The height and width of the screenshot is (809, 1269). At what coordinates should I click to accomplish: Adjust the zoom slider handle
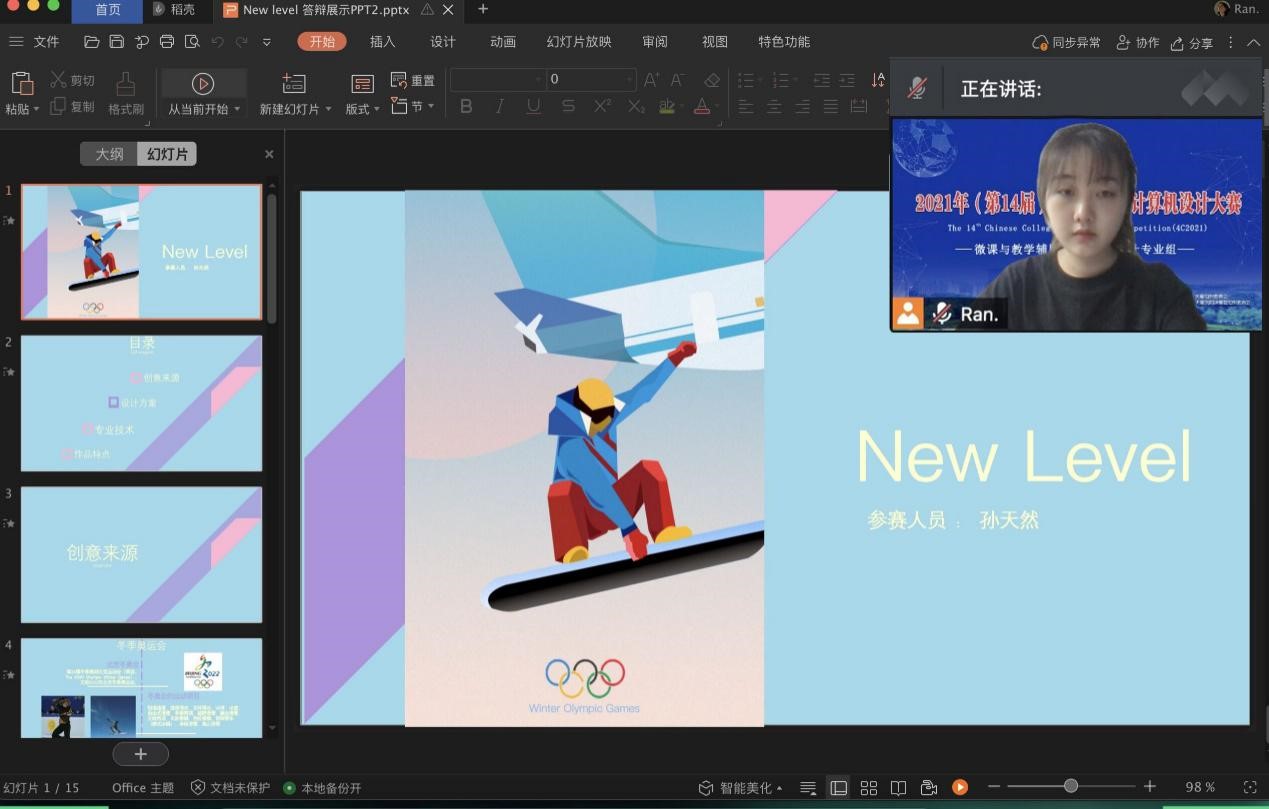coord(1071,787)
